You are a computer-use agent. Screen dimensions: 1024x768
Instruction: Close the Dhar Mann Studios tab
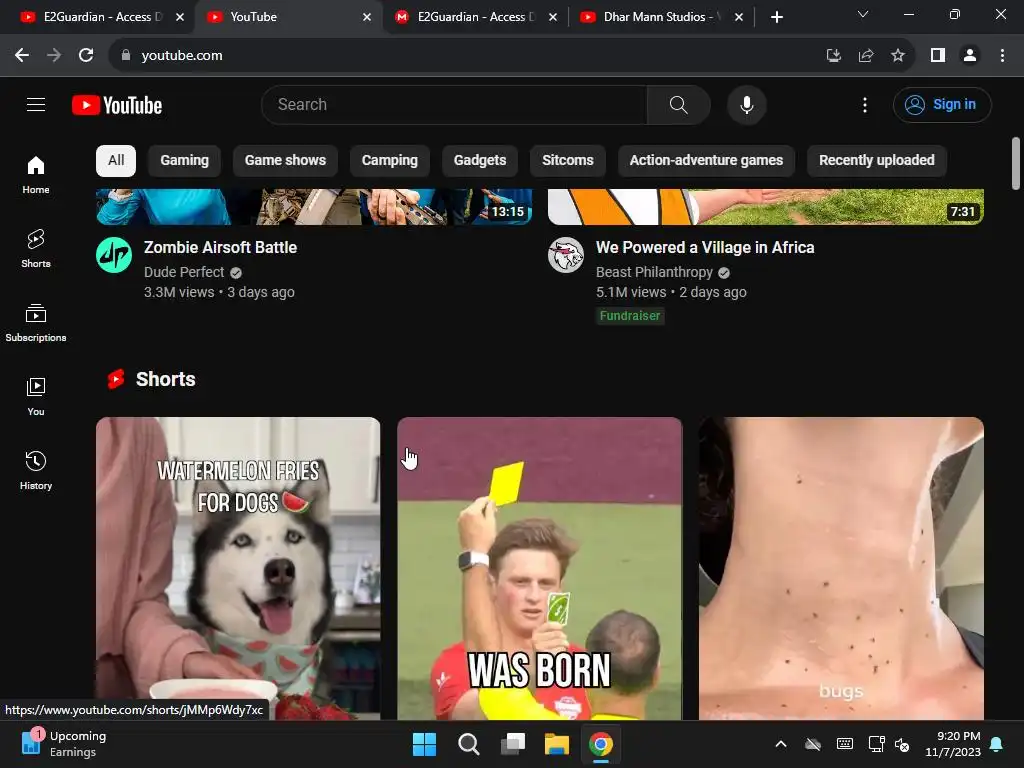[x=739, y=17]
